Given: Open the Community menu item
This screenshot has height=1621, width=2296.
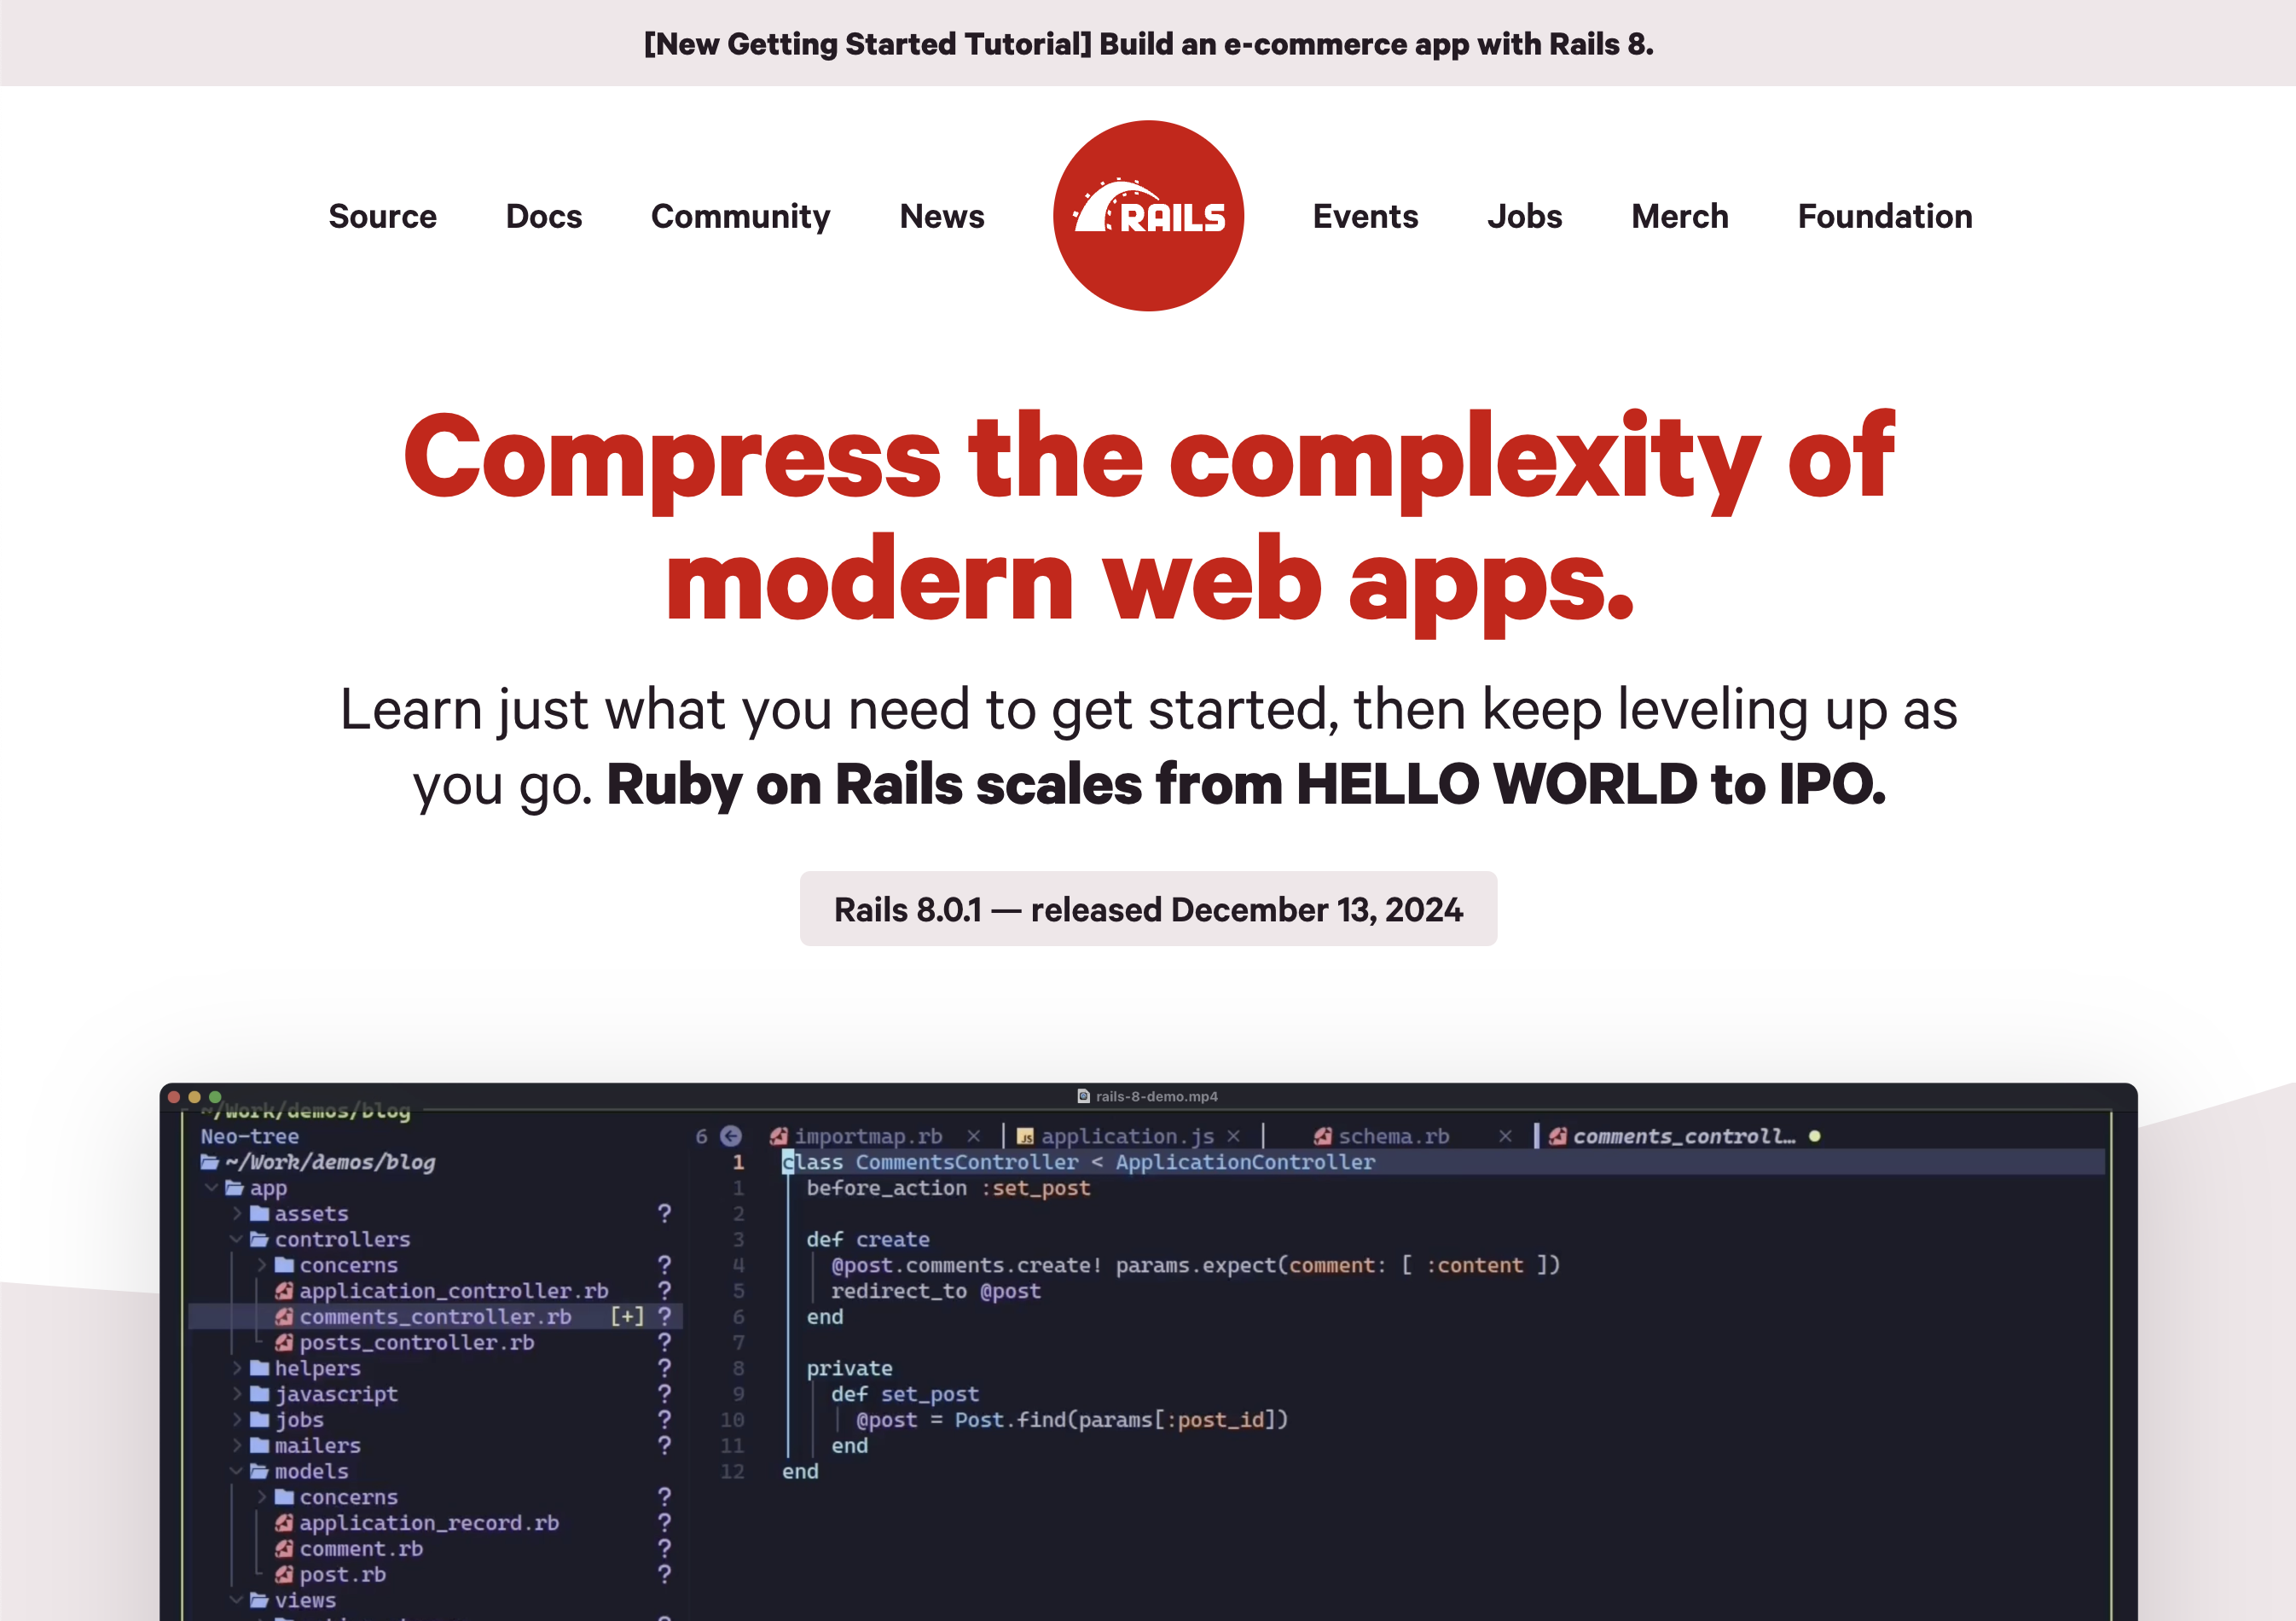Looking at the screenshot, I should click(x=740, y=216).
